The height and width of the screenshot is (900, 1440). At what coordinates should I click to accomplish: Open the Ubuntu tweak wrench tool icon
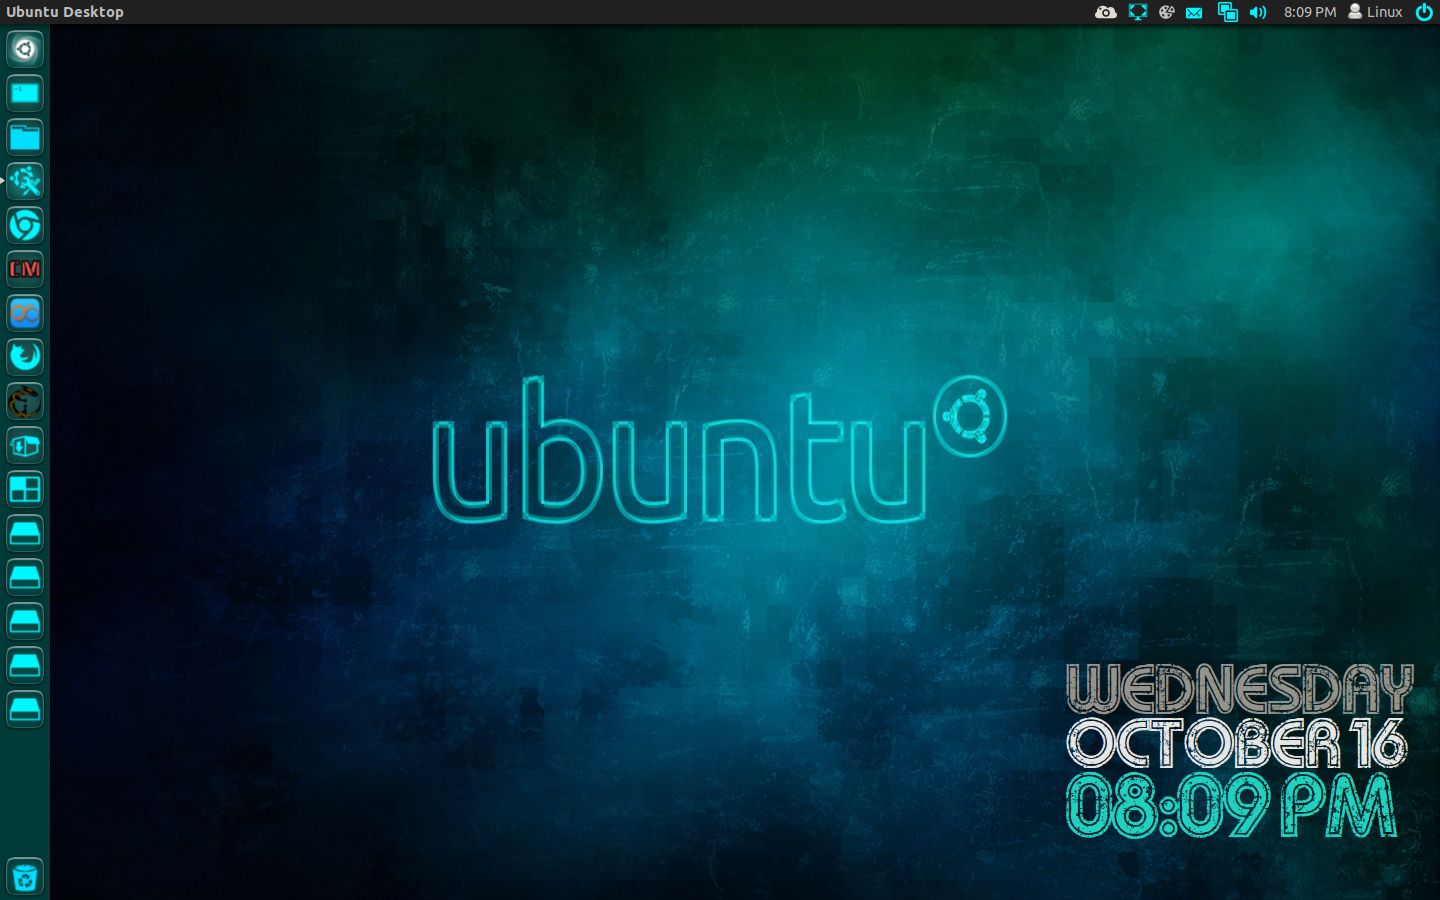(25, 181)
